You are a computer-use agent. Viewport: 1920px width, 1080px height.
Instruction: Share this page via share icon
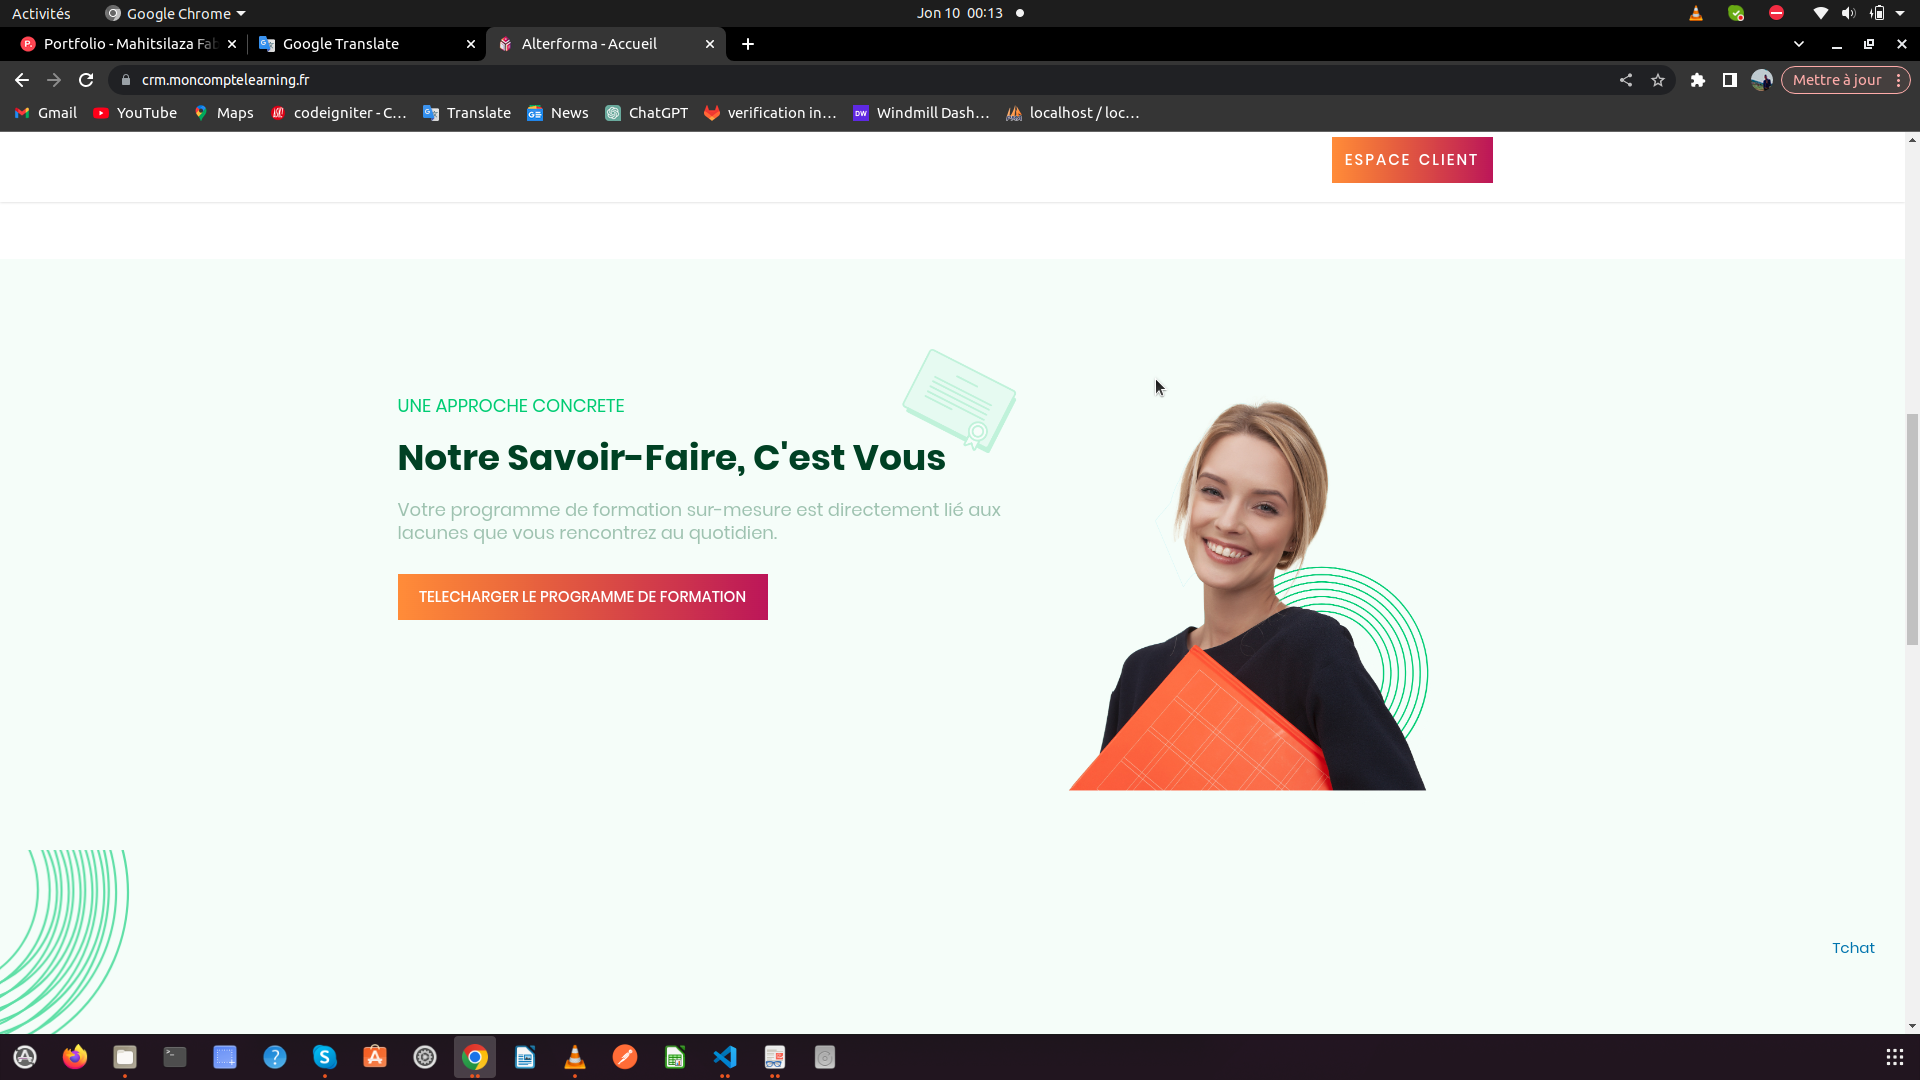tap(1626, 80)
